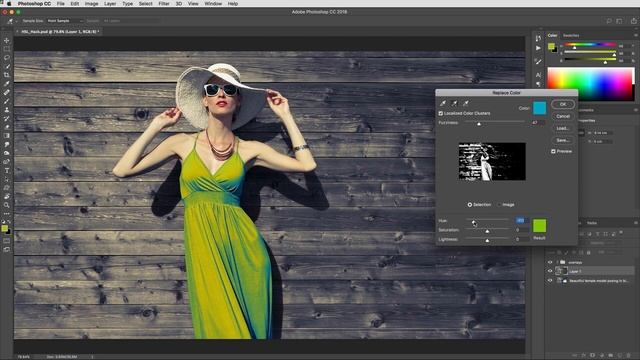Open the Filter menu

(x=164, y=4)
